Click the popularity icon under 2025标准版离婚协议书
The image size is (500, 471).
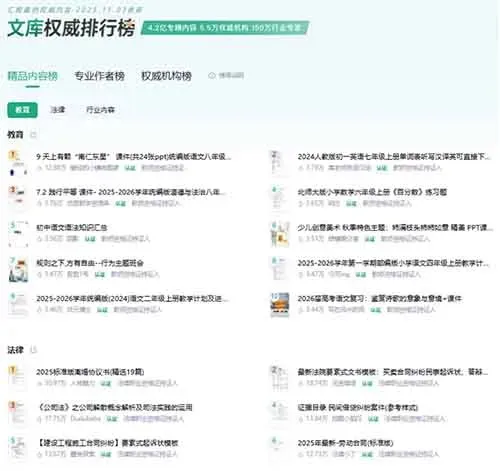click(x=40, y=383)
